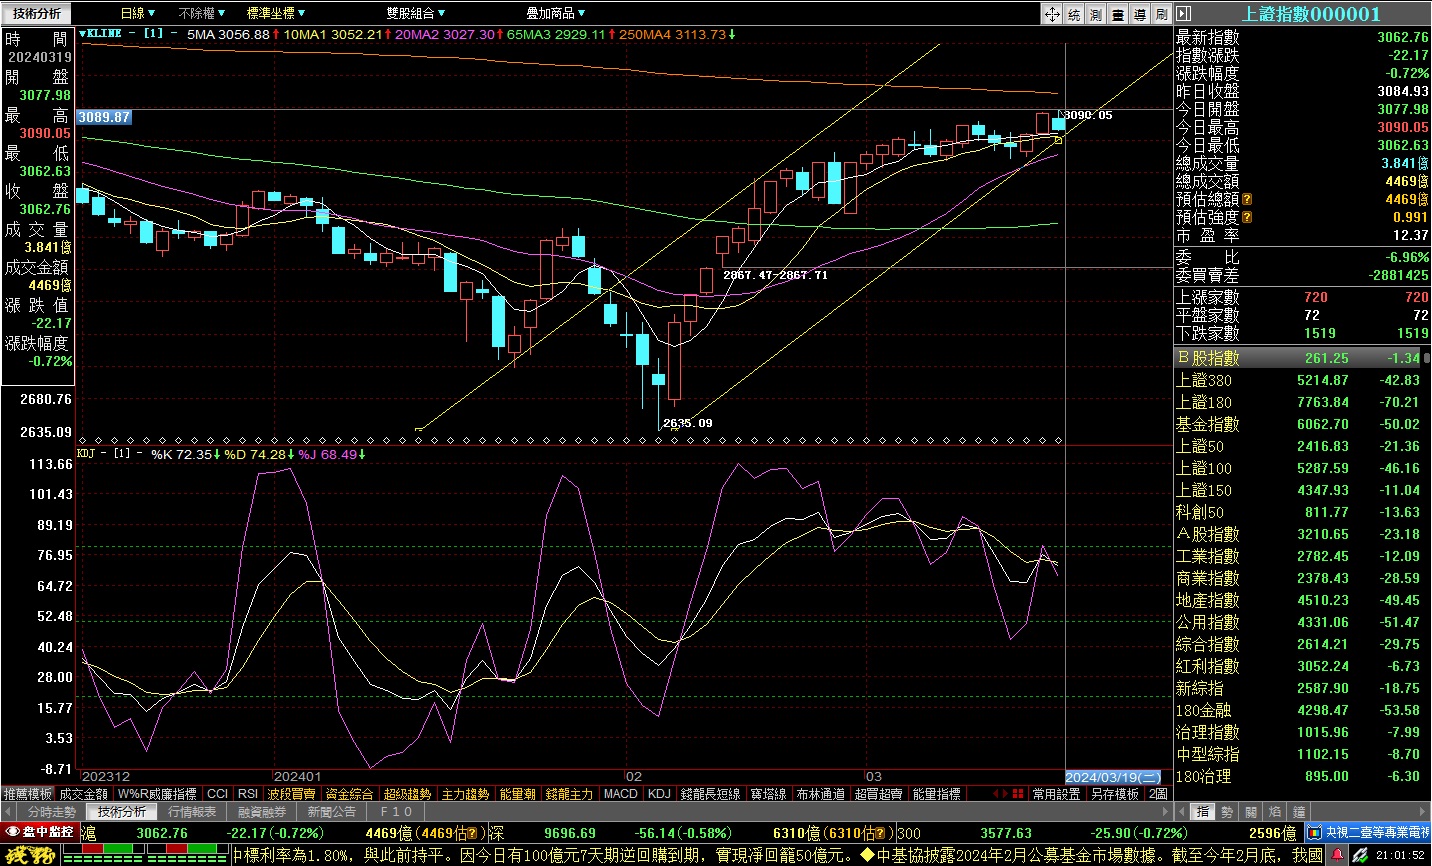
Task: Open the 標準坐標 coordinate dropdown
Action: point(276,13)
